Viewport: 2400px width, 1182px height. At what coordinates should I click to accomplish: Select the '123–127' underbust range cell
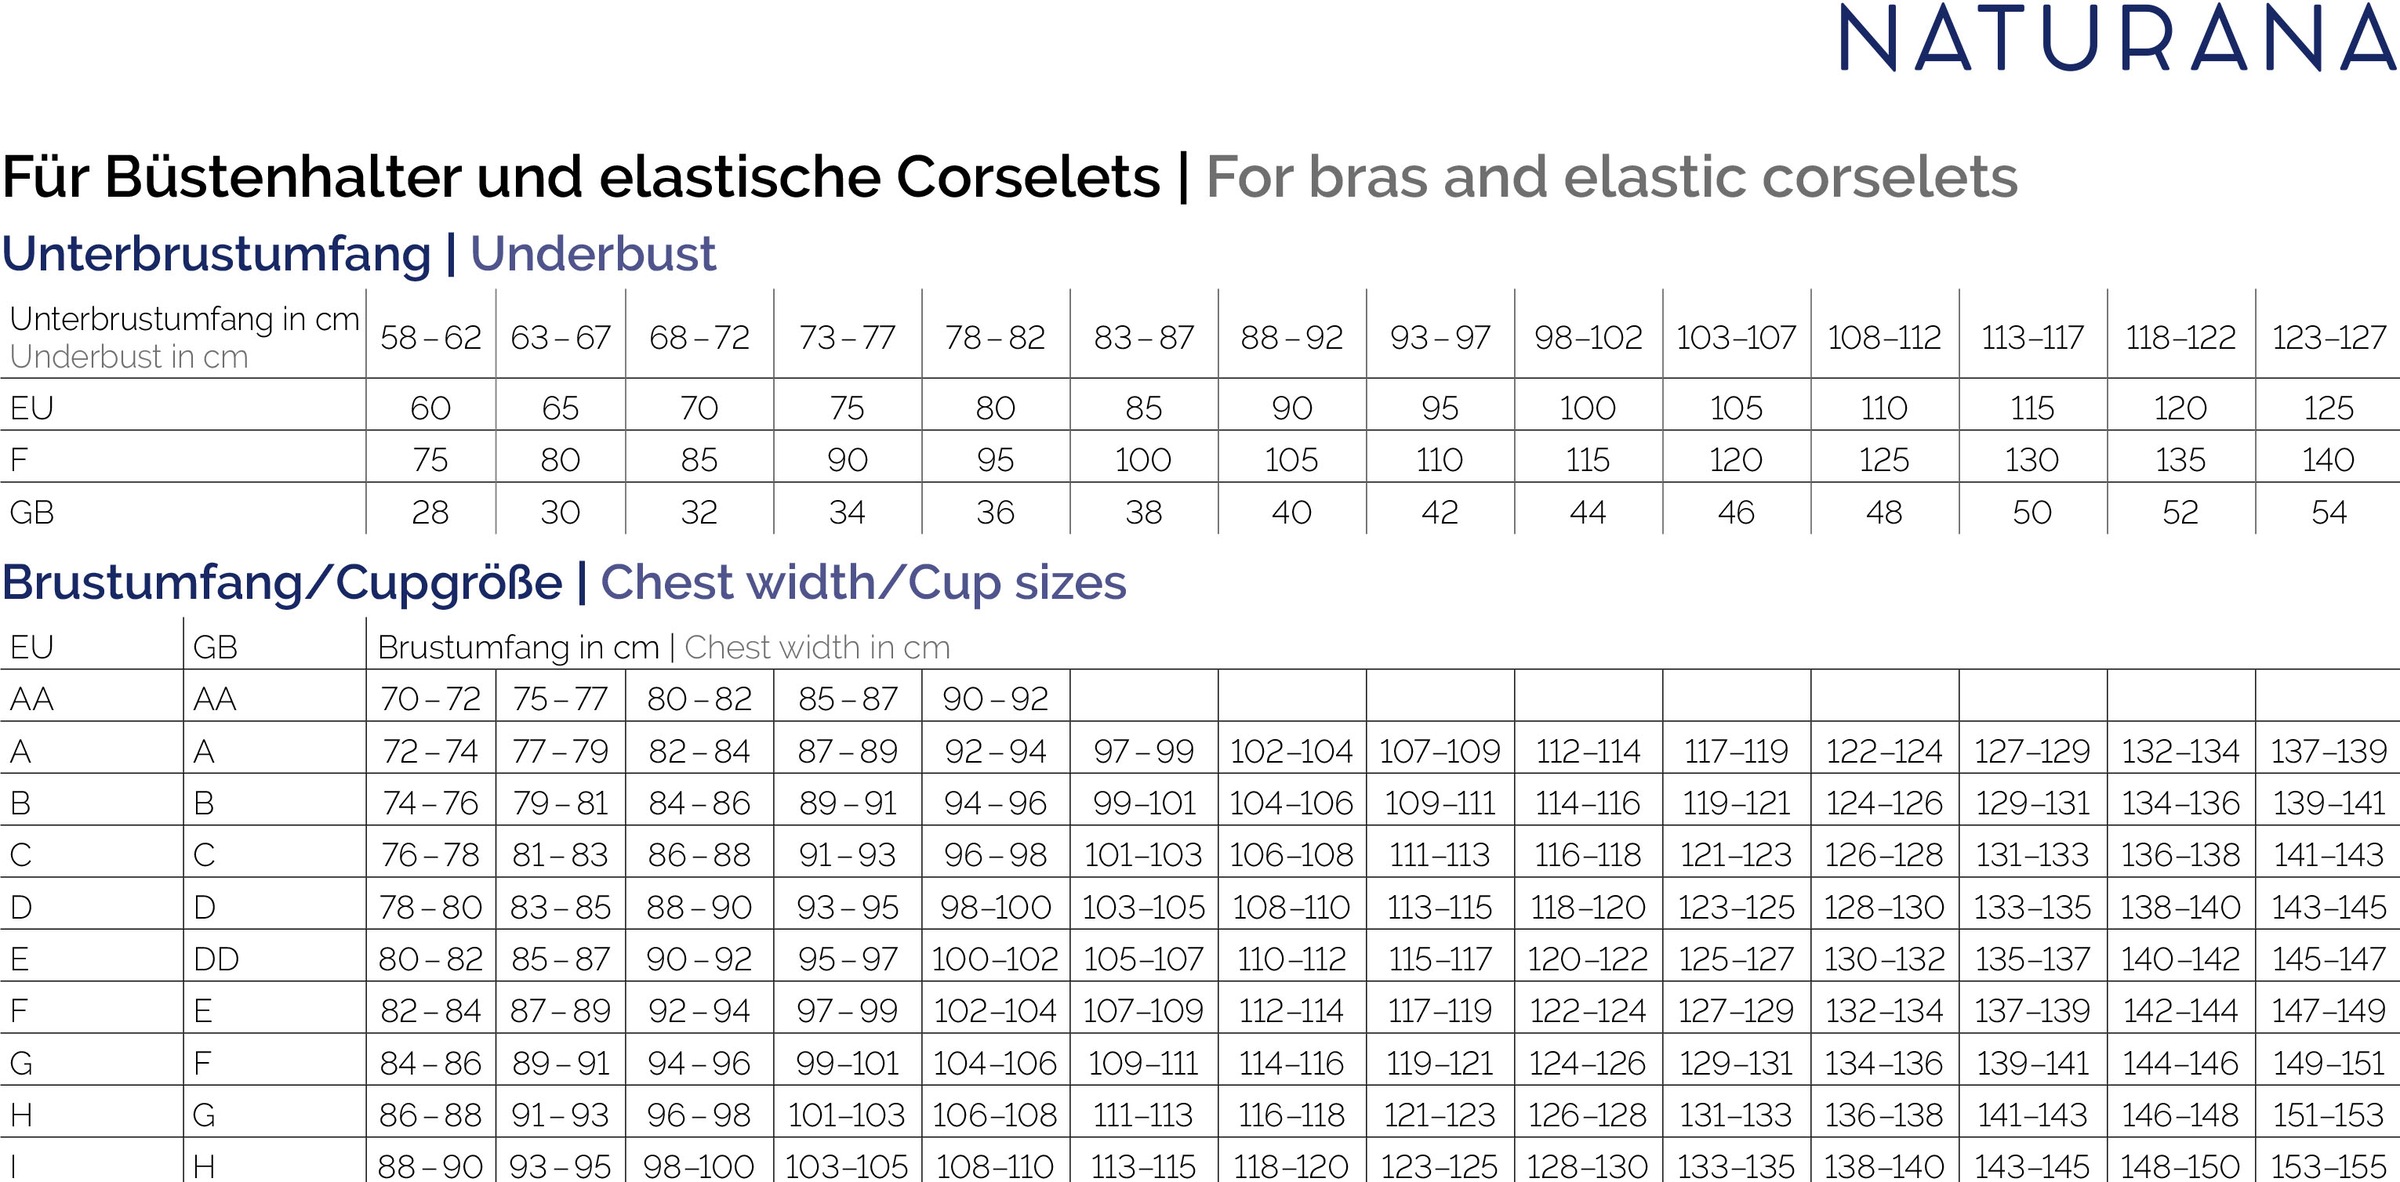point(2328,338)
